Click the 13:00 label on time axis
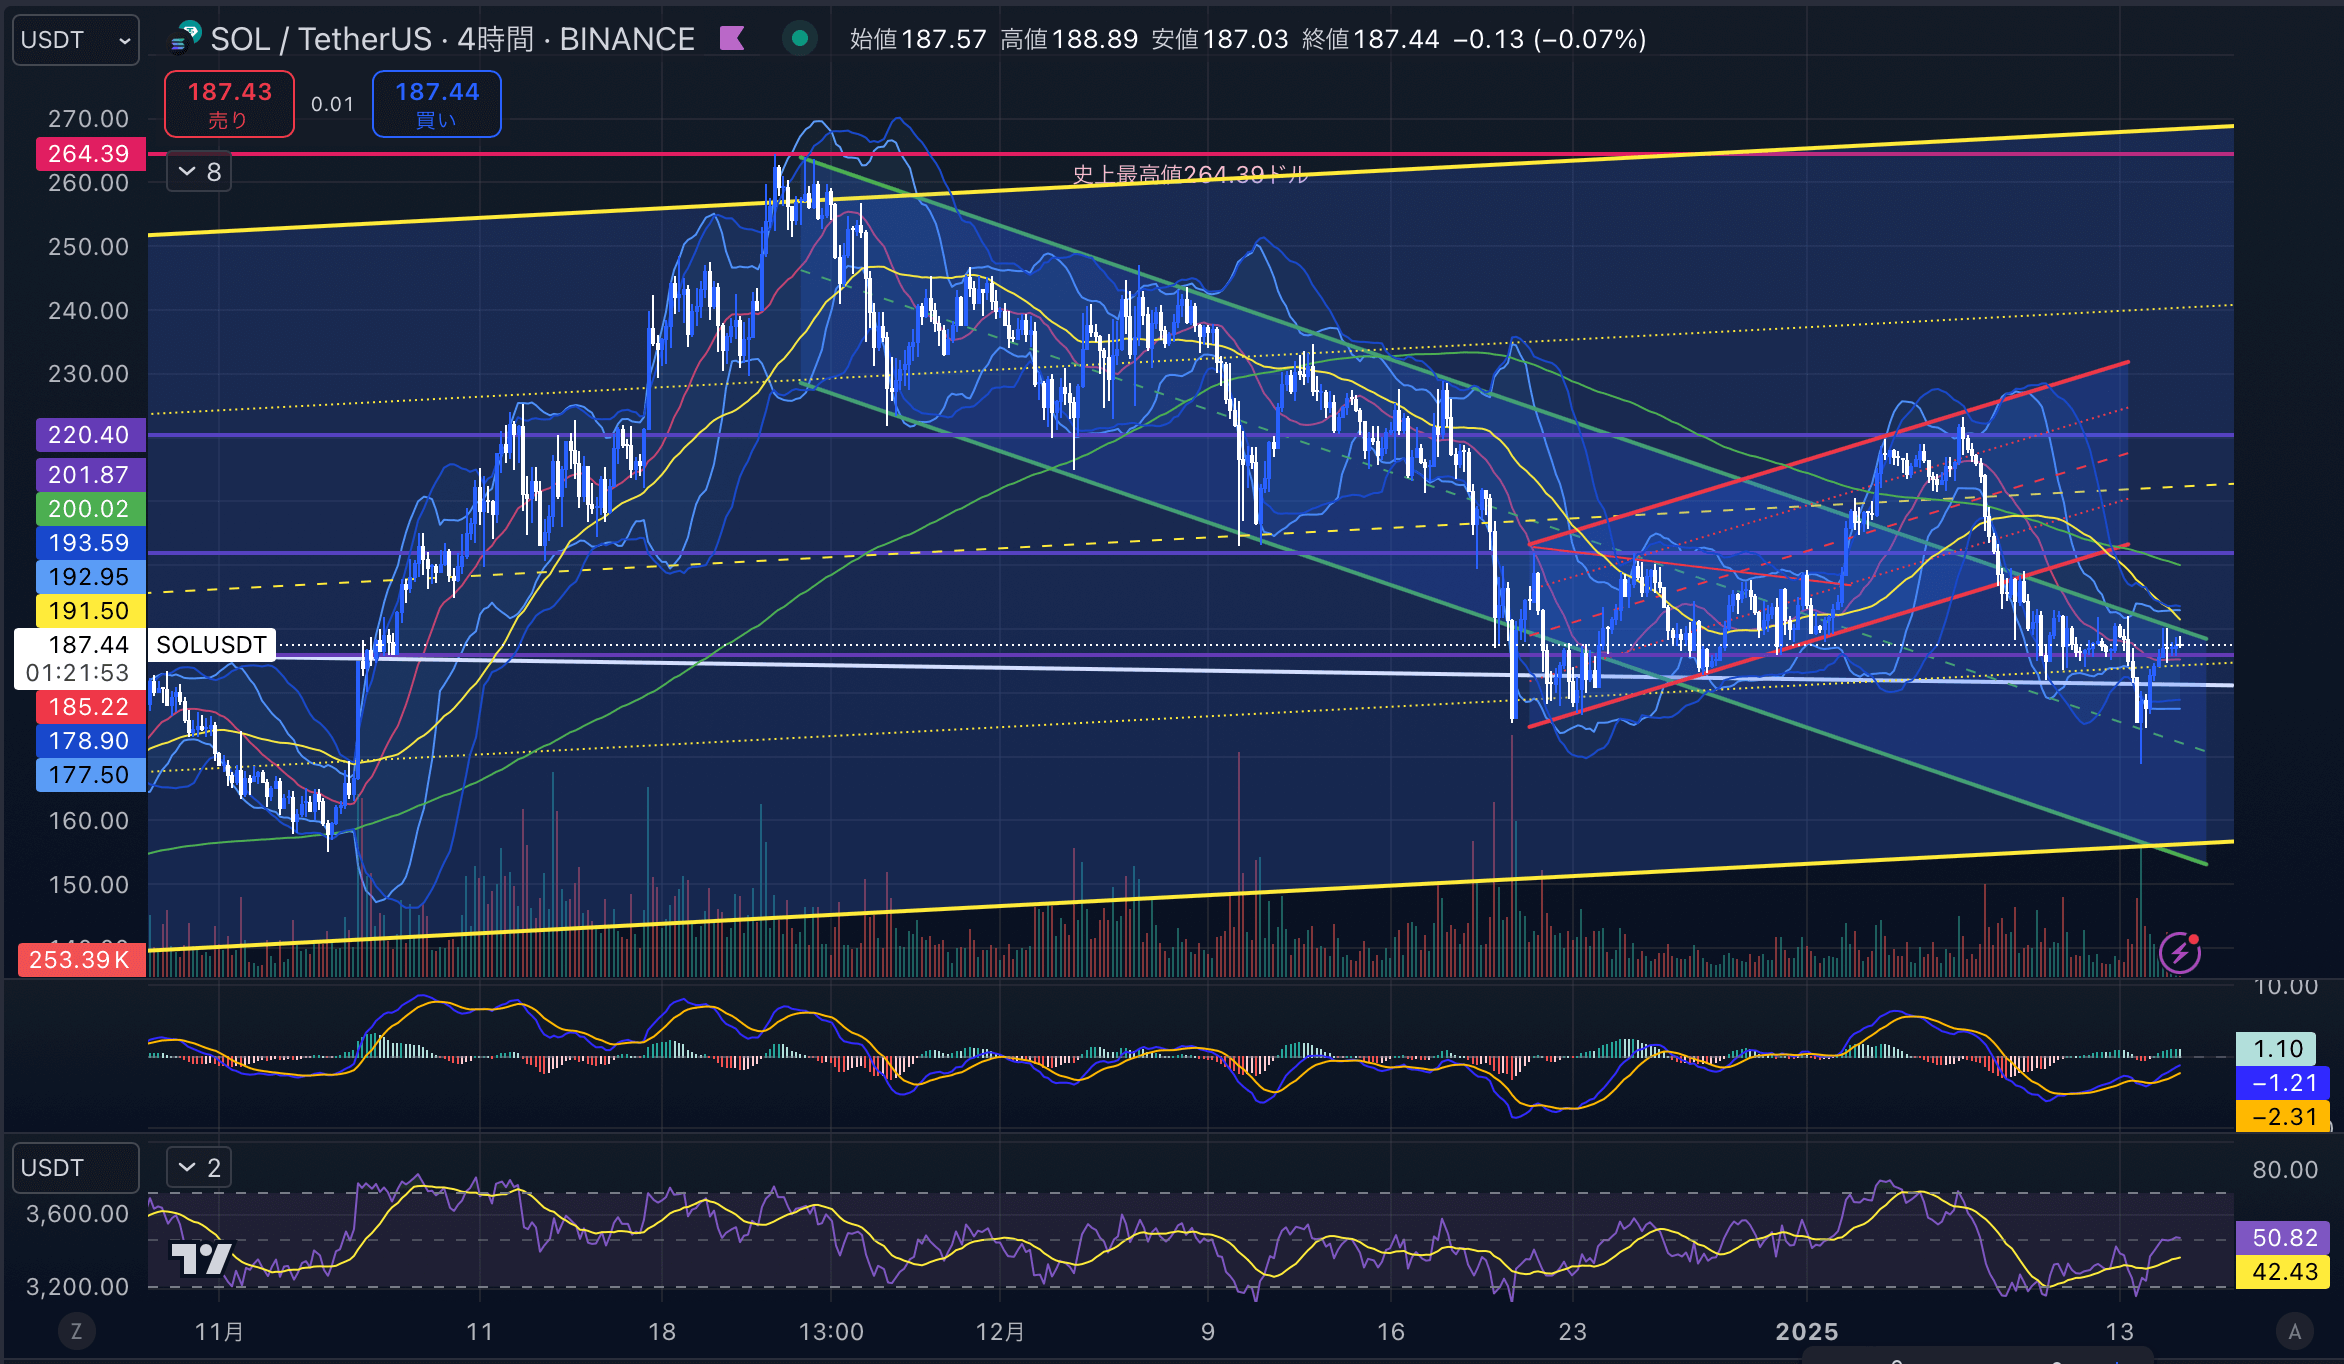The width and height of the screenshot is (2344, 1364). (831, 1332)
